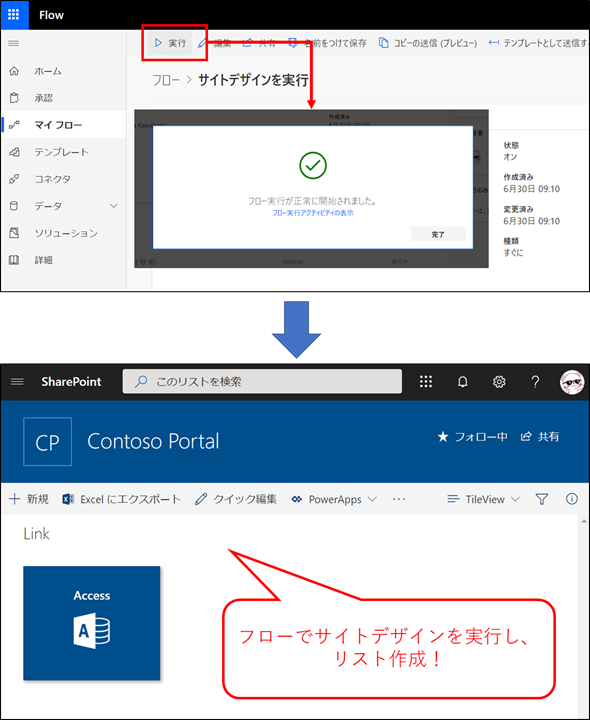This screenshot has width=590, height=720.
Task: Click the 詳細 book icon
Action: [14, 260]
